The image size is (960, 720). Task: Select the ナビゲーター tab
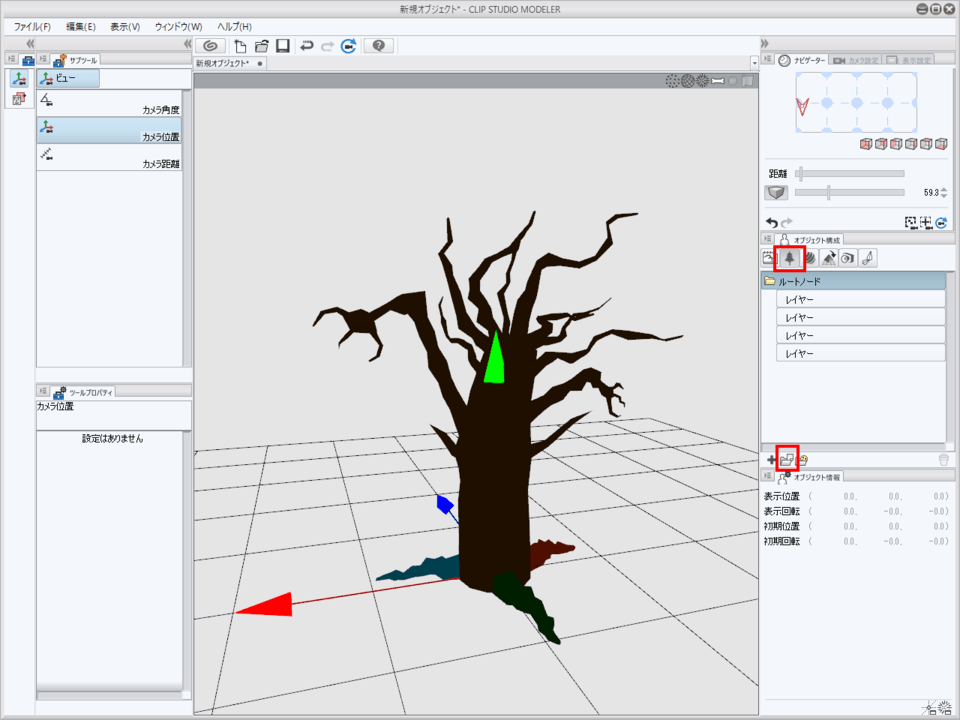point(802,60)
